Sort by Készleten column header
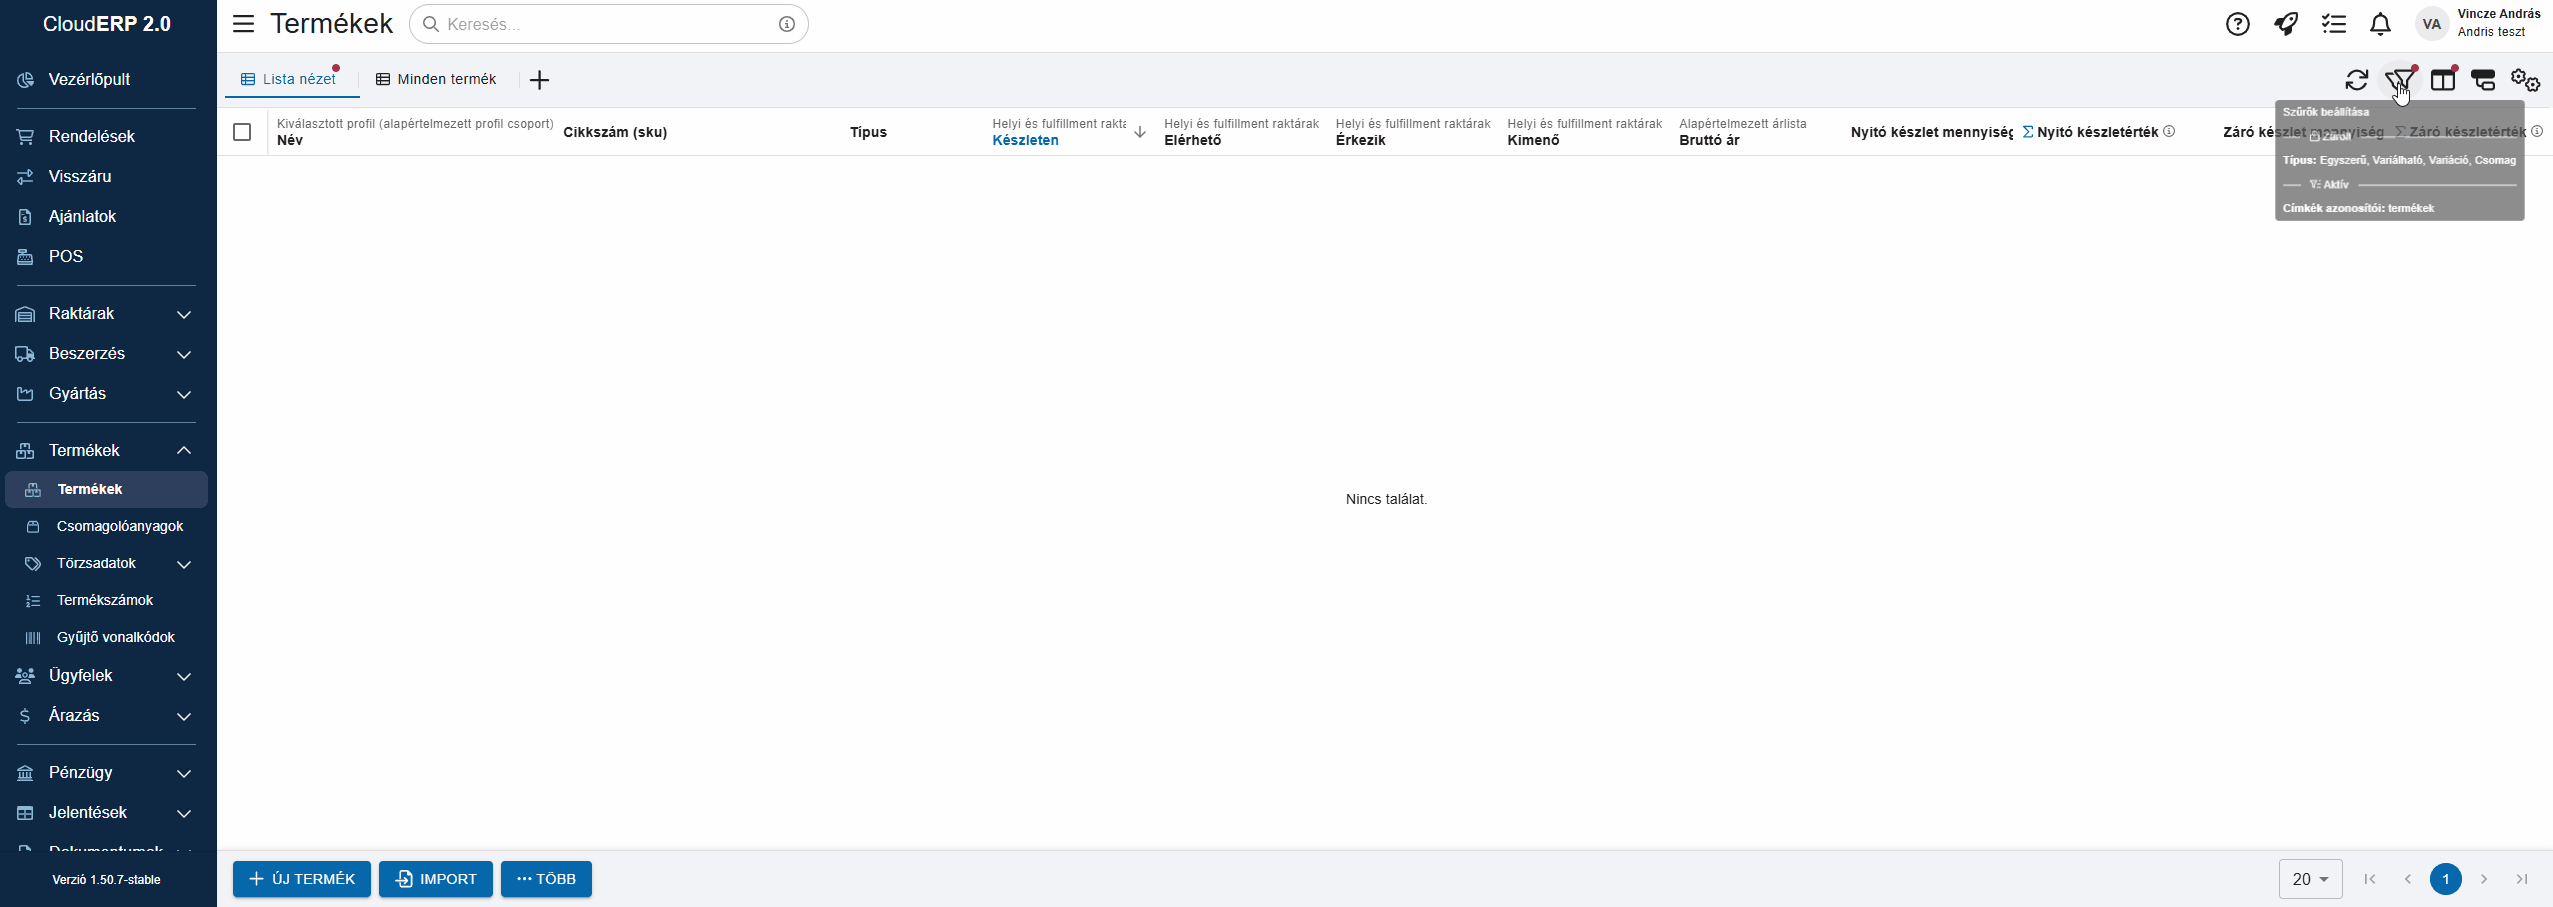Viewport: 2553px width, 907px height. [x=1025, y=140]
